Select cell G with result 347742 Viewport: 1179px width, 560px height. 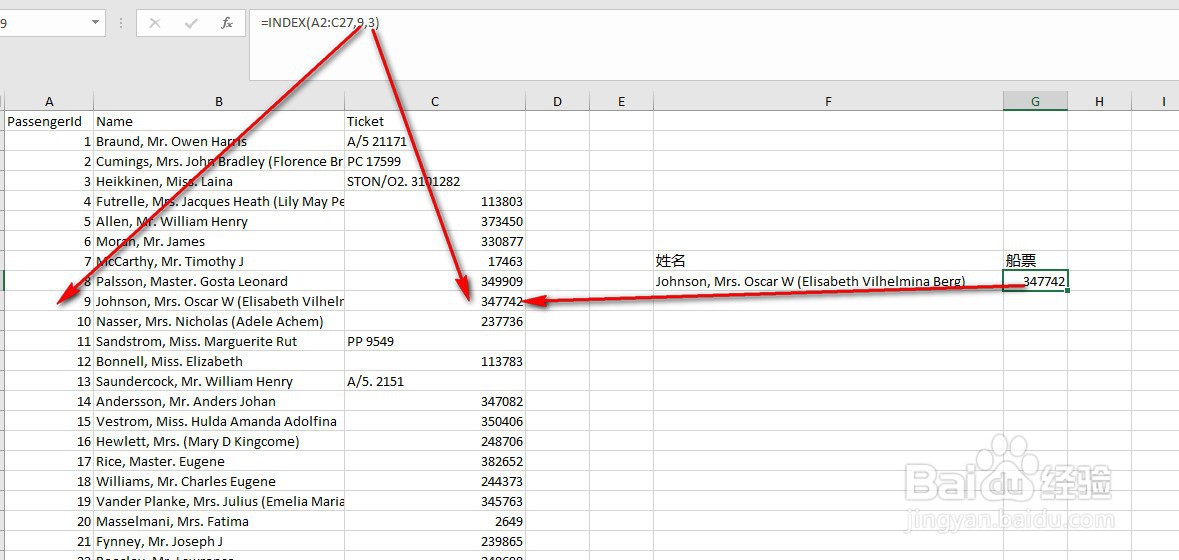1035,281
